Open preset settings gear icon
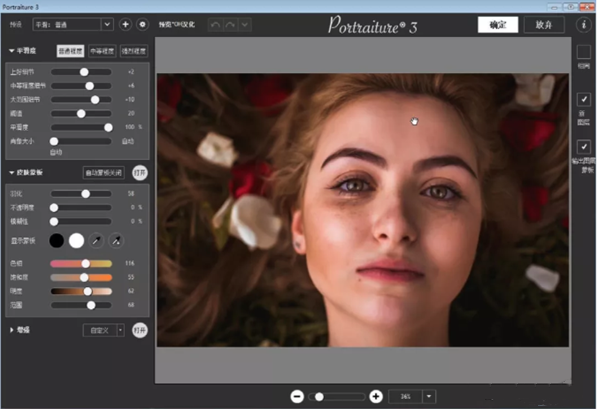Viewport: 598px width, 409px height. click(x=142, y=24)
